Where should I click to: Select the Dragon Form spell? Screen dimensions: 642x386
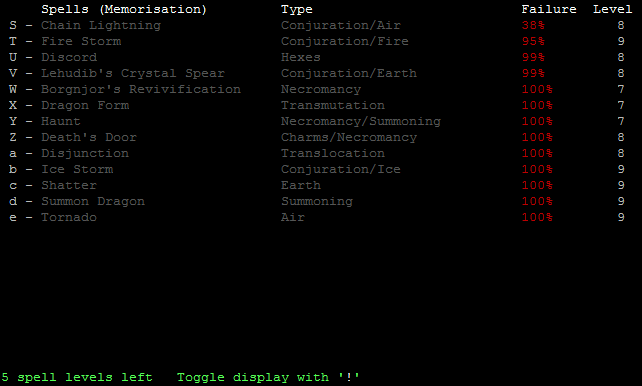pos(317,105)
